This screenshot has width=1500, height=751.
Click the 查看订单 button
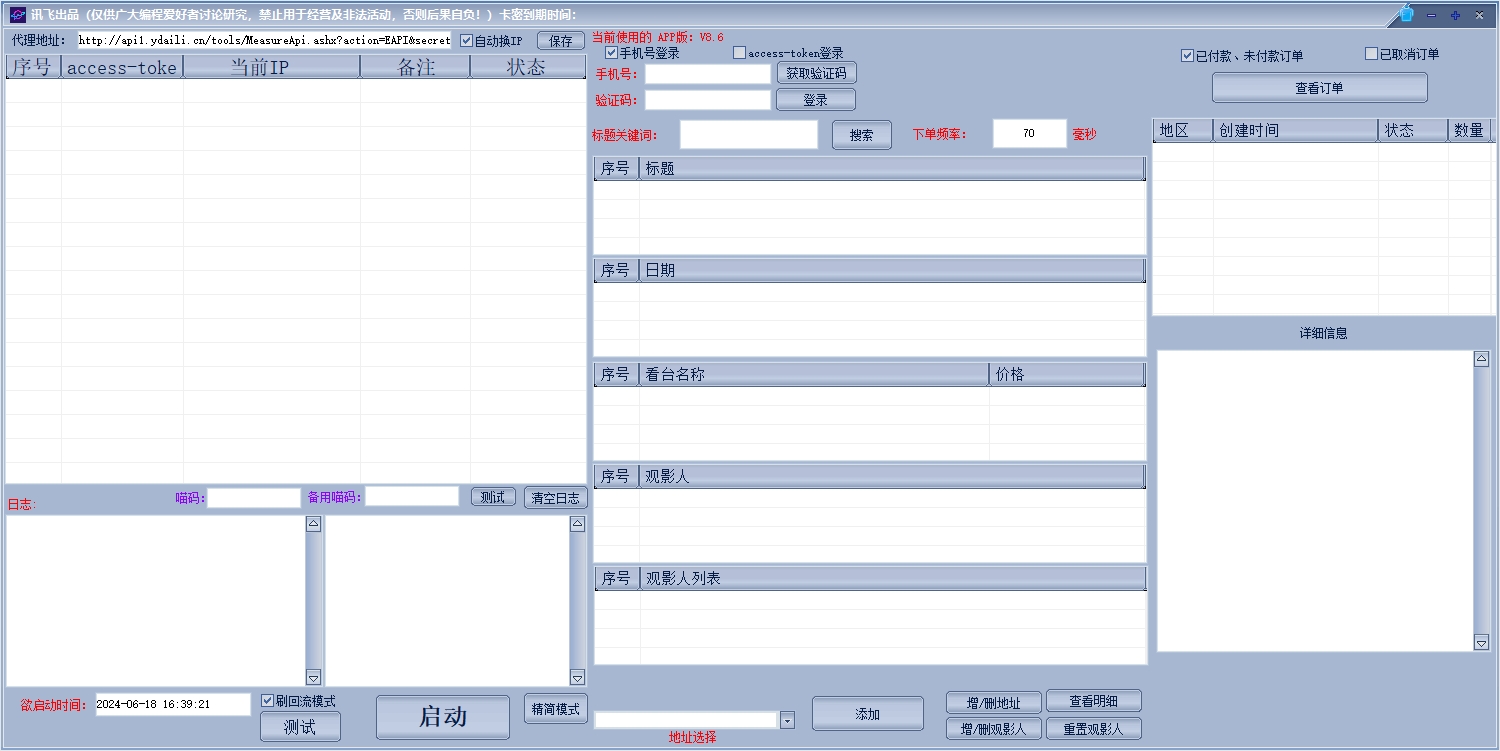tap(1319, 88)
